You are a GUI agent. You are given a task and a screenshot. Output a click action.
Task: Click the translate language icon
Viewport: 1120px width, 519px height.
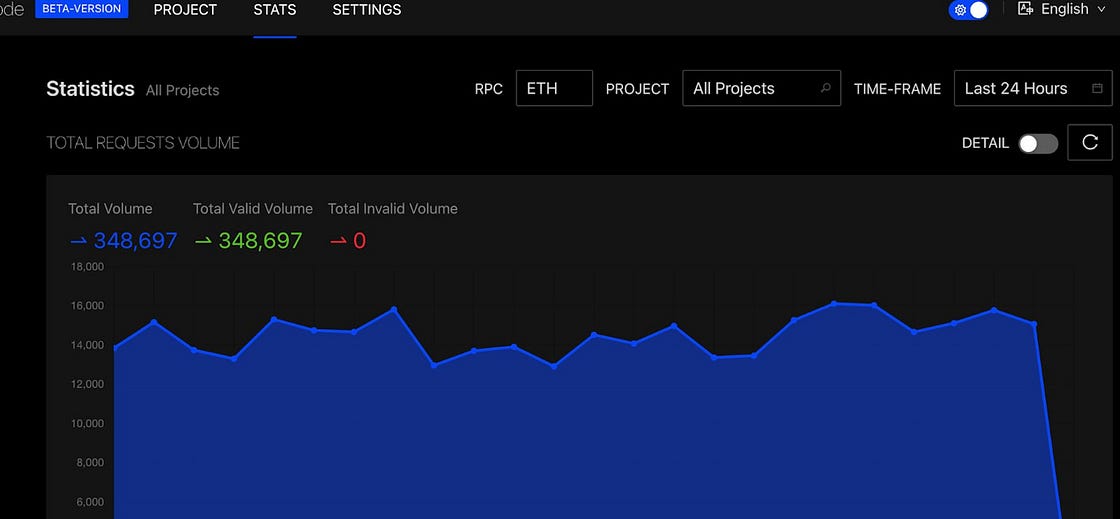click(x=1025, y=9)
